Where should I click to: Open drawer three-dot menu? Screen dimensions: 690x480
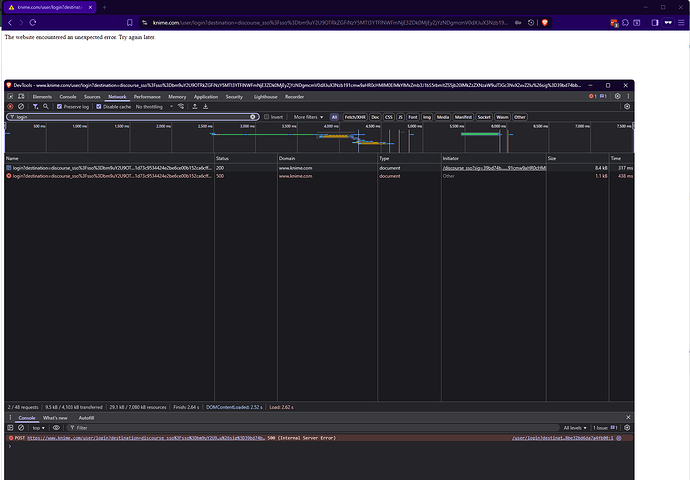11,418
